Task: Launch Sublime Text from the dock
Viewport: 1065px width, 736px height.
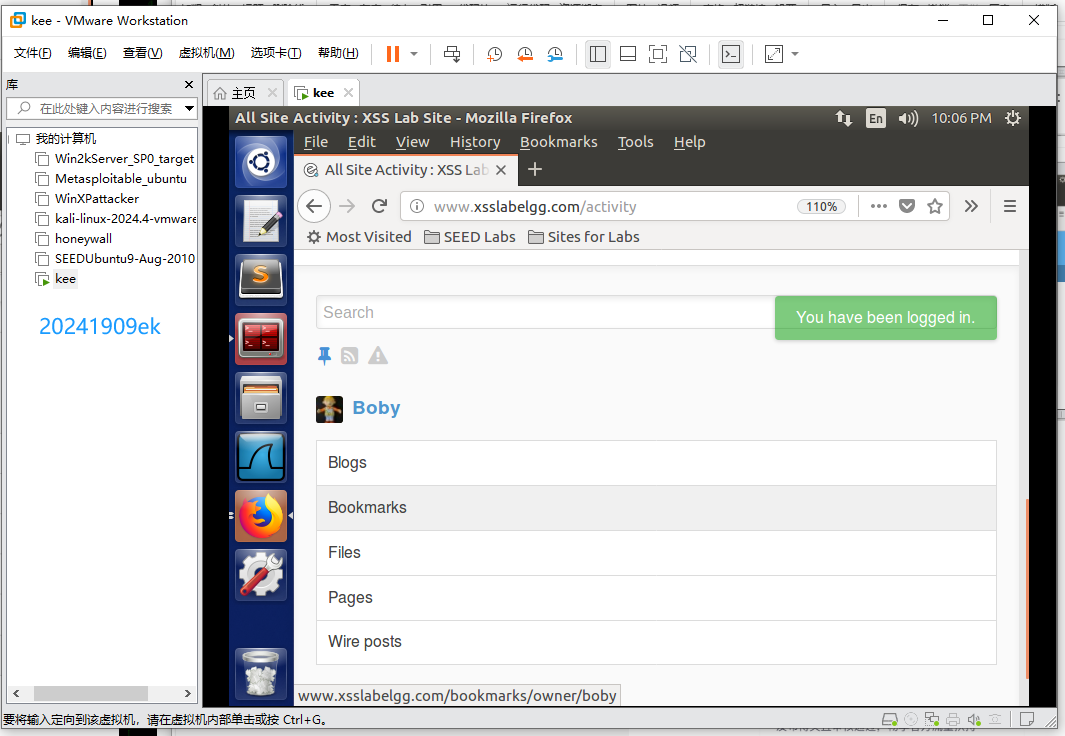Action: (261, 280)
